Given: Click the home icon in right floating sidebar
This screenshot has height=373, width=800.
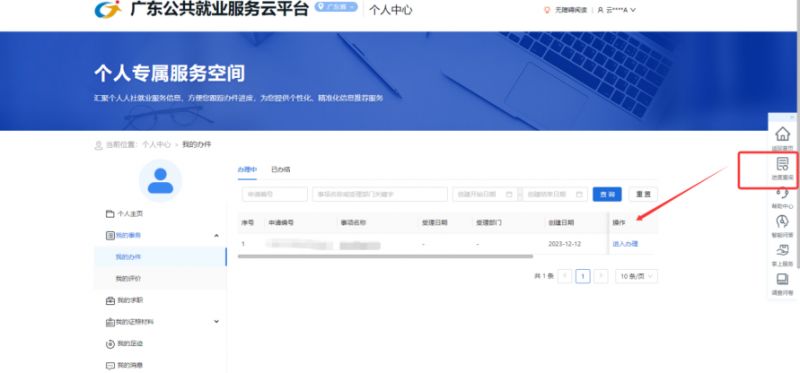Looking at the screenshot, I should click(782, 134).
